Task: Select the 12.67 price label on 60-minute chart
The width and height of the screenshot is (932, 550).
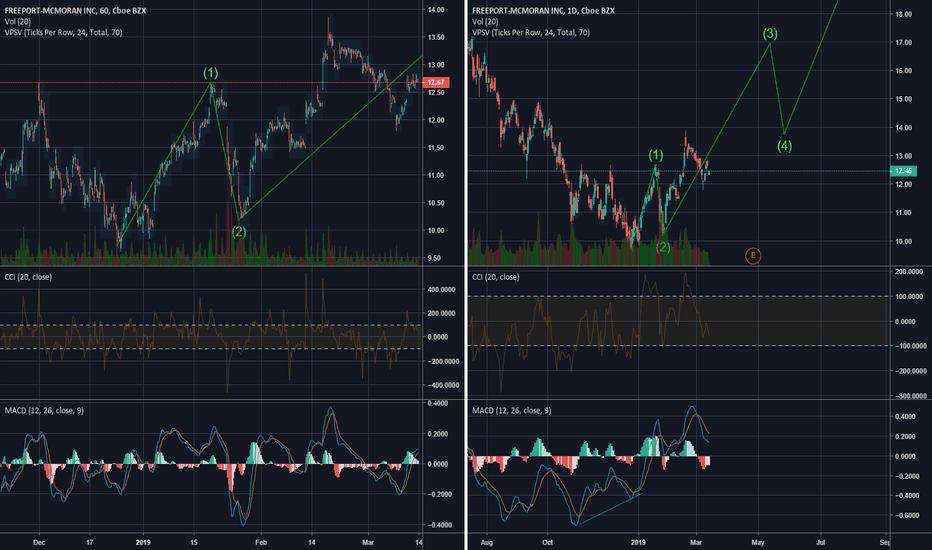Action: pyautogui.click(x=436, y=82)
